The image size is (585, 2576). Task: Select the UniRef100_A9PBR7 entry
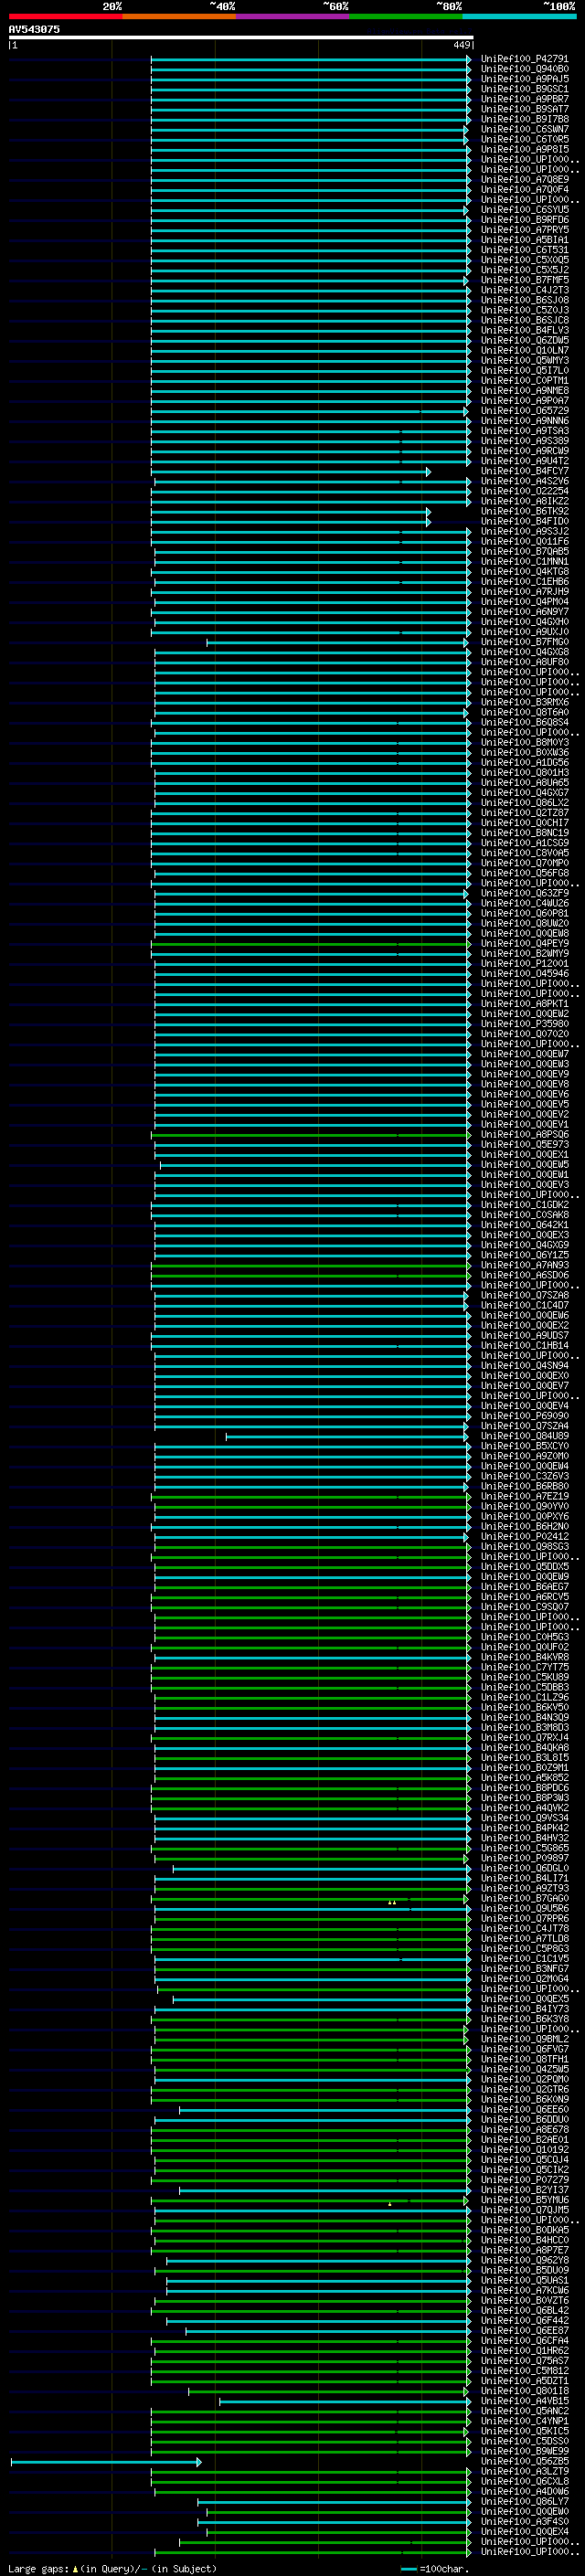[524, 99]
